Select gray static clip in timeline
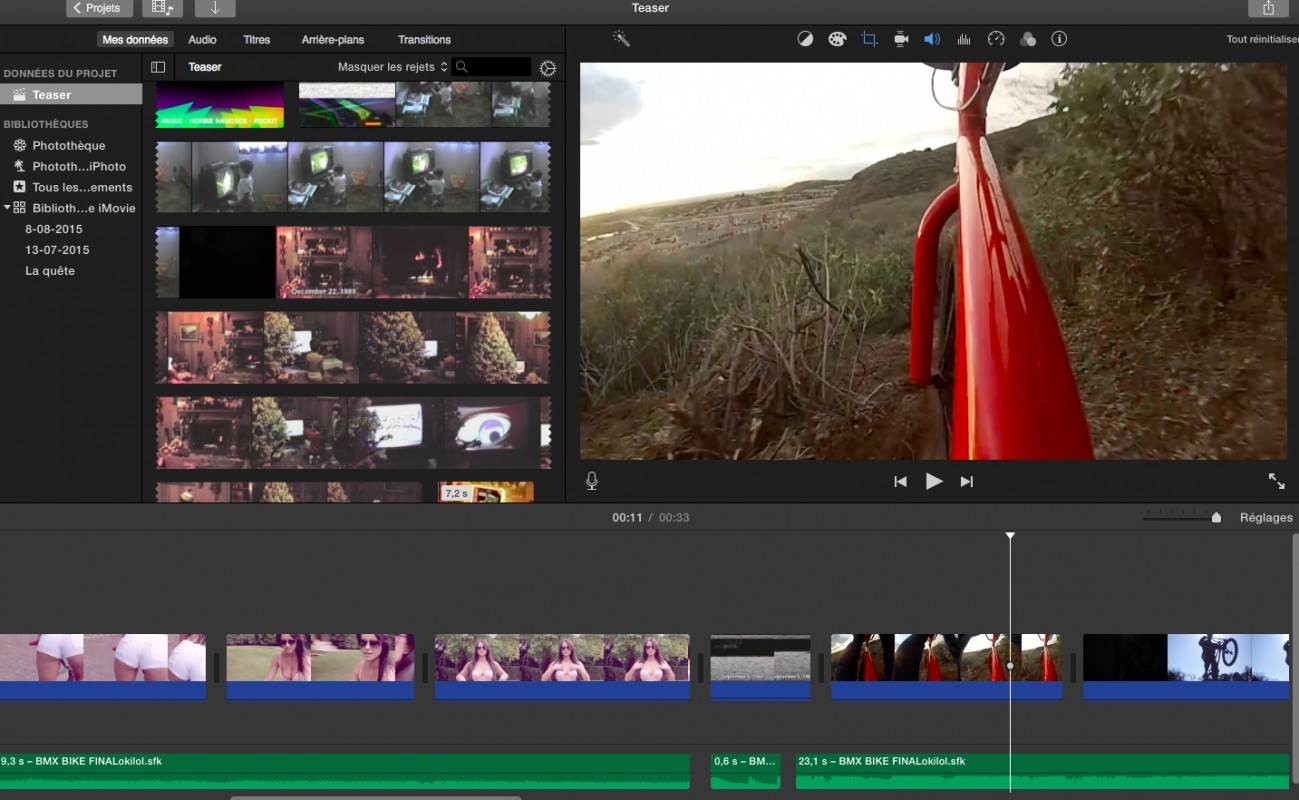The height and width of the screenshot is (800, 1299). coord(760,666)
